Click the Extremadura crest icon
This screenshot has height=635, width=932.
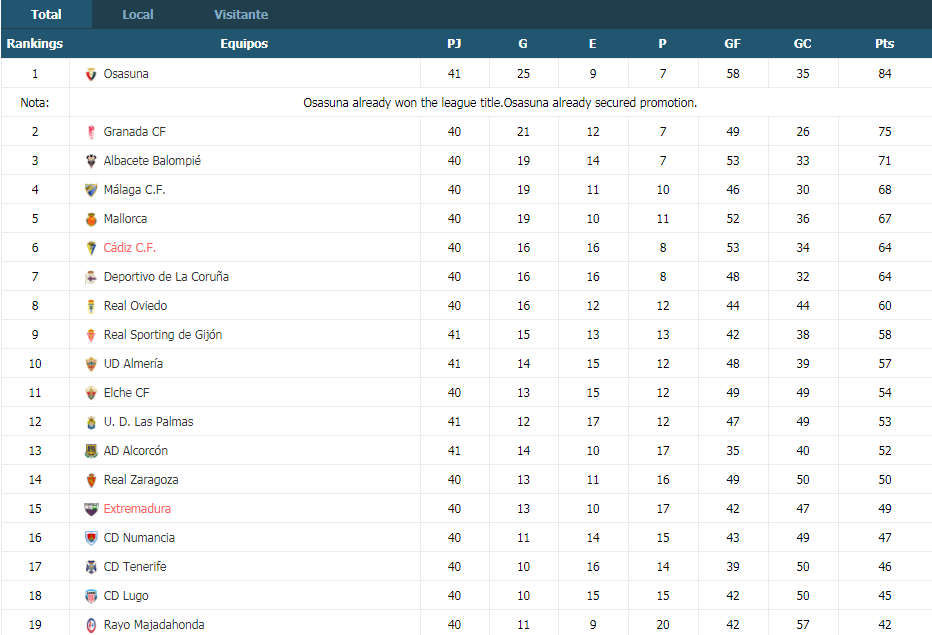tap(91, 509)
